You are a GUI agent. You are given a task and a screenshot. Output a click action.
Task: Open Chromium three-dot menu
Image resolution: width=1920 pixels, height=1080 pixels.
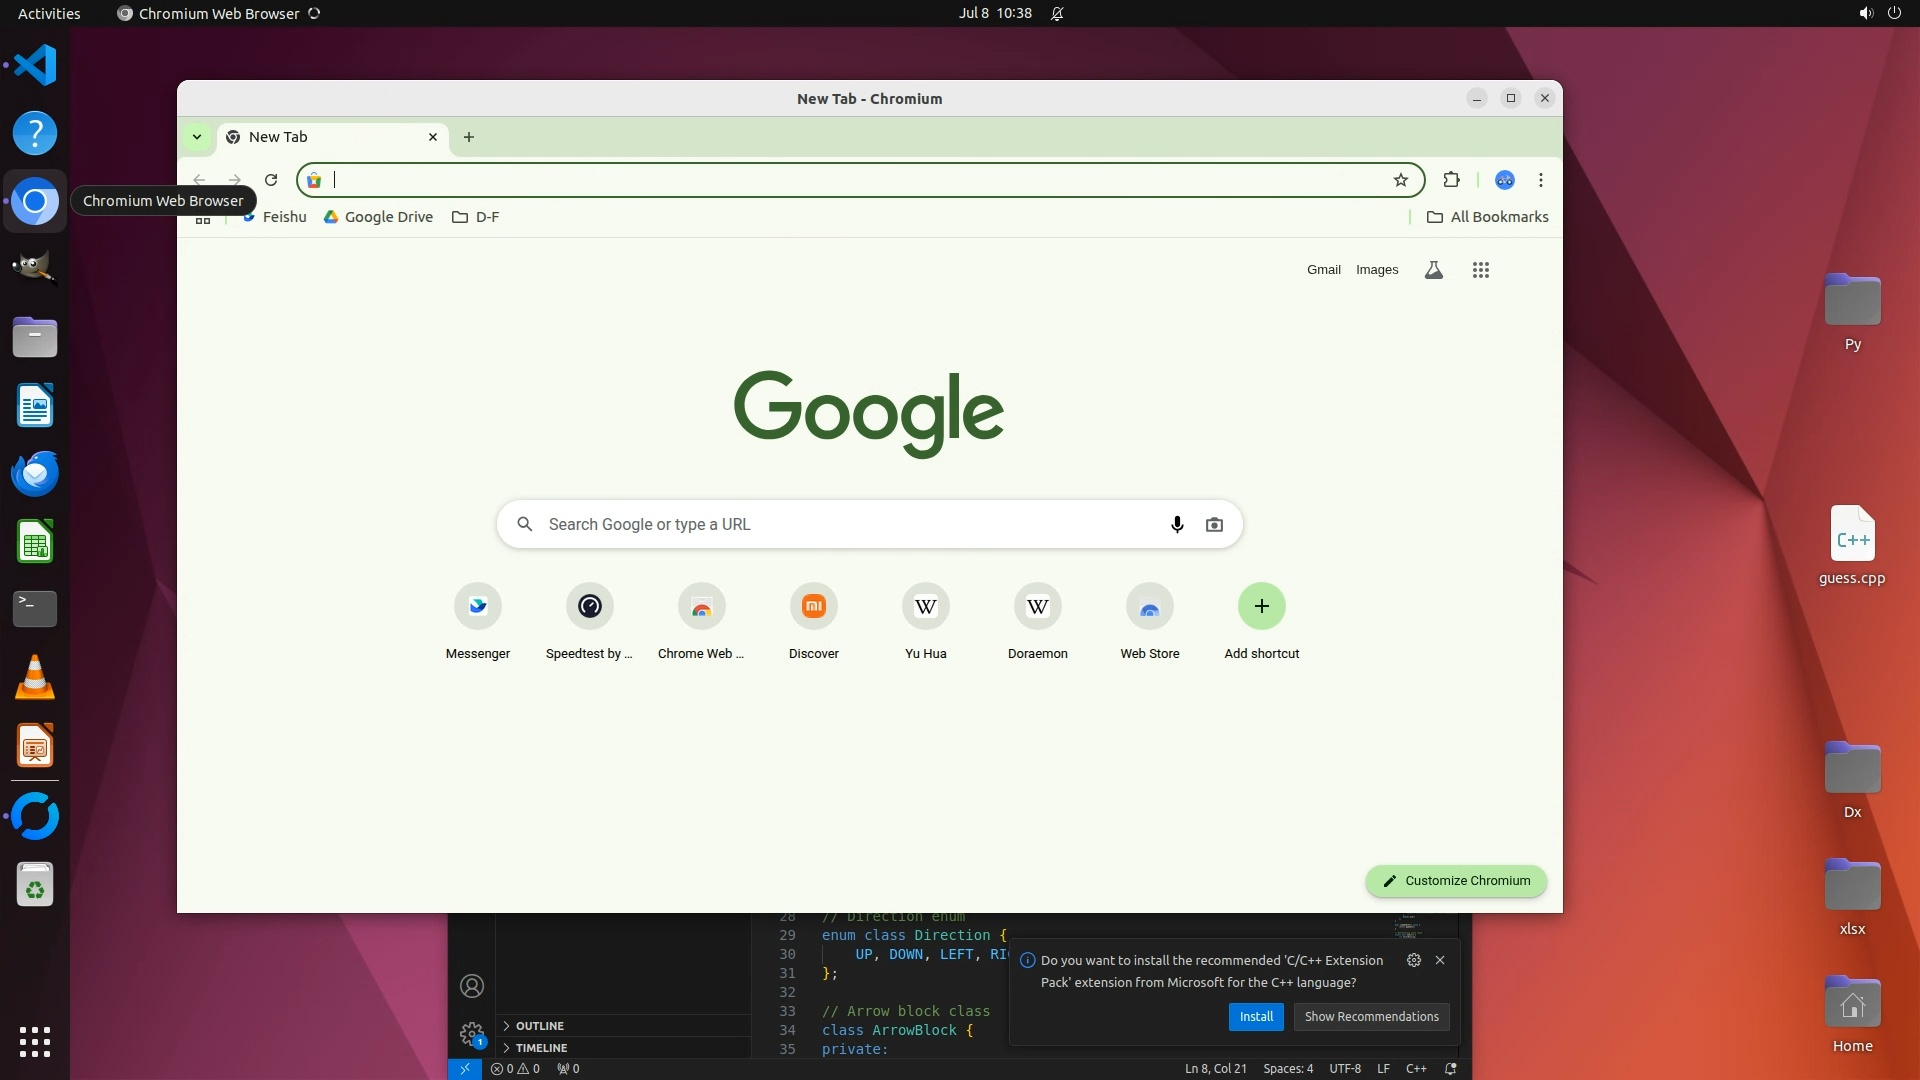pyautogui.click(x=1540, y=180)
